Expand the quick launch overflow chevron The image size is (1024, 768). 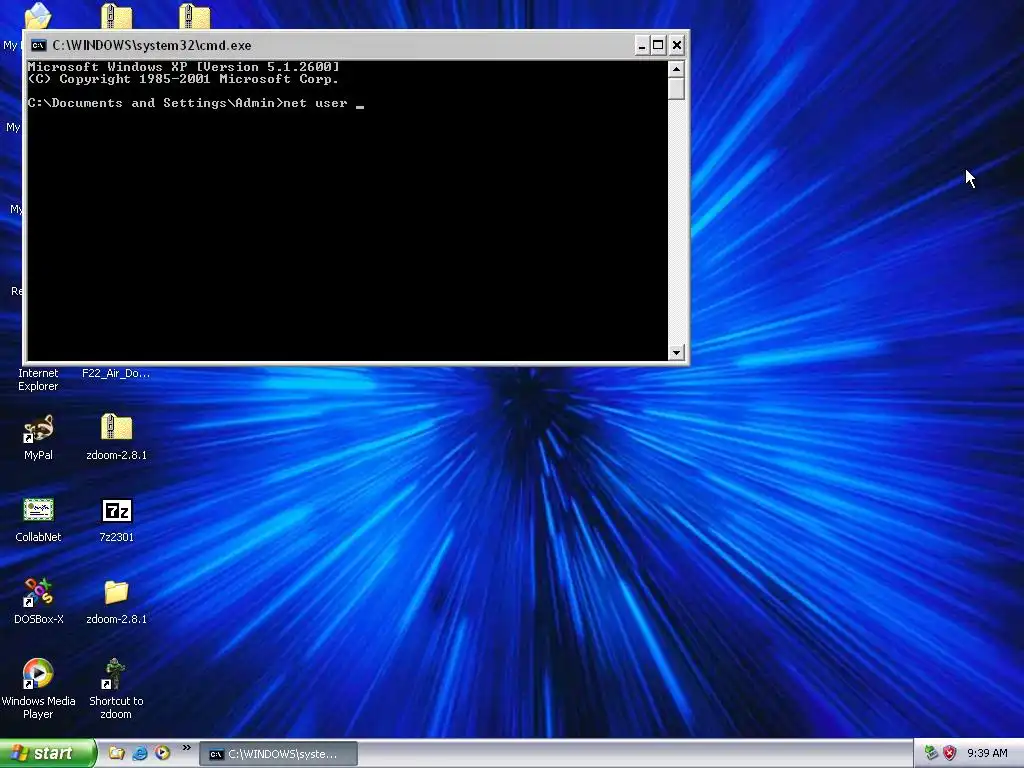tap(186, 748)
